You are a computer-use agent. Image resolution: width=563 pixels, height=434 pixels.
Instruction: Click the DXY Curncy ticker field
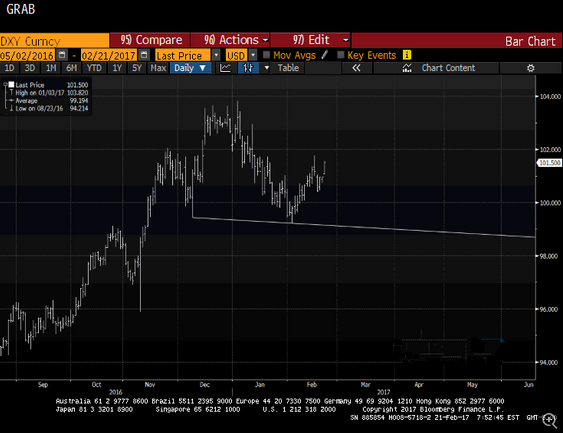tap(54, 41)
